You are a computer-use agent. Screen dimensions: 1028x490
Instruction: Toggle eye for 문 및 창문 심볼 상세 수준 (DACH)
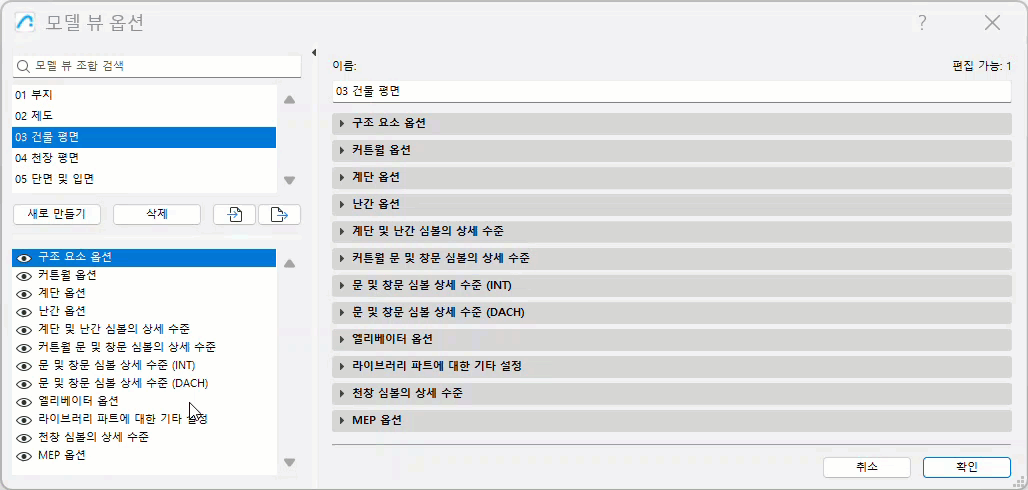25,383
